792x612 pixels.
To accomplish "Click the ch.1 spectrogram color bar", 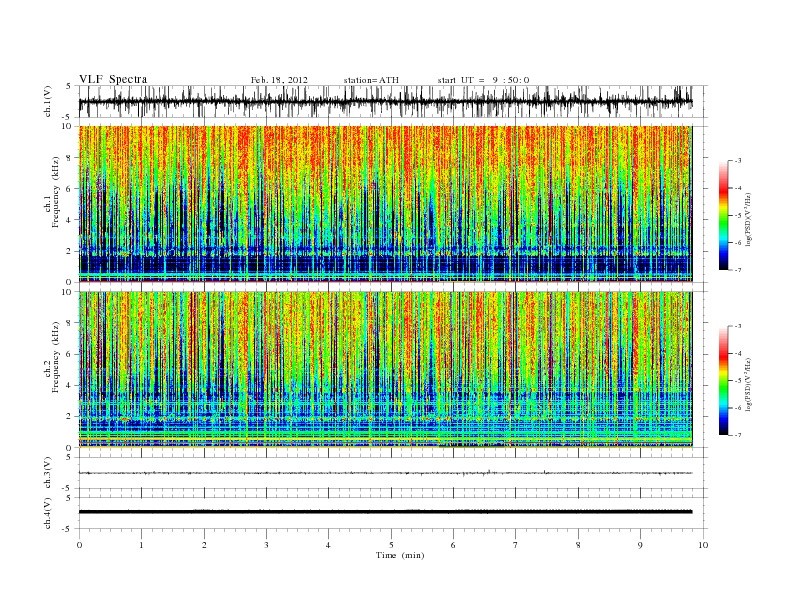I will [x=723, y=216].
